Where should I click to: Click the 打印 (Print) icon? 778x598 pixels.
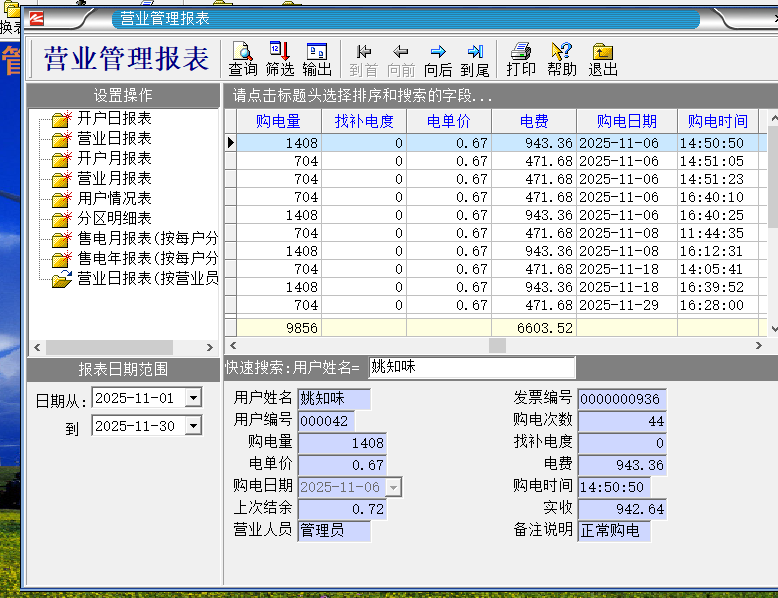click(x=521, y=59)
